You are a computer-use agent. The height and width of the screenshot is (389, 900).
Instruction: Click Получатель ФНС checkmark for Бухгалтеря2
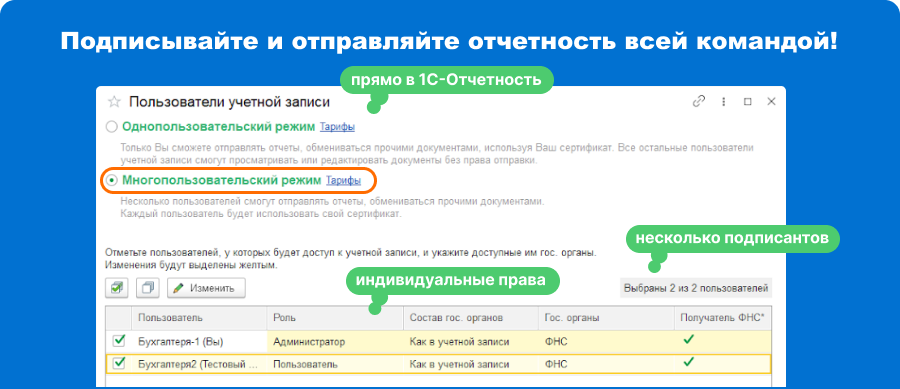pyautogui.click(x=689, y=362)
